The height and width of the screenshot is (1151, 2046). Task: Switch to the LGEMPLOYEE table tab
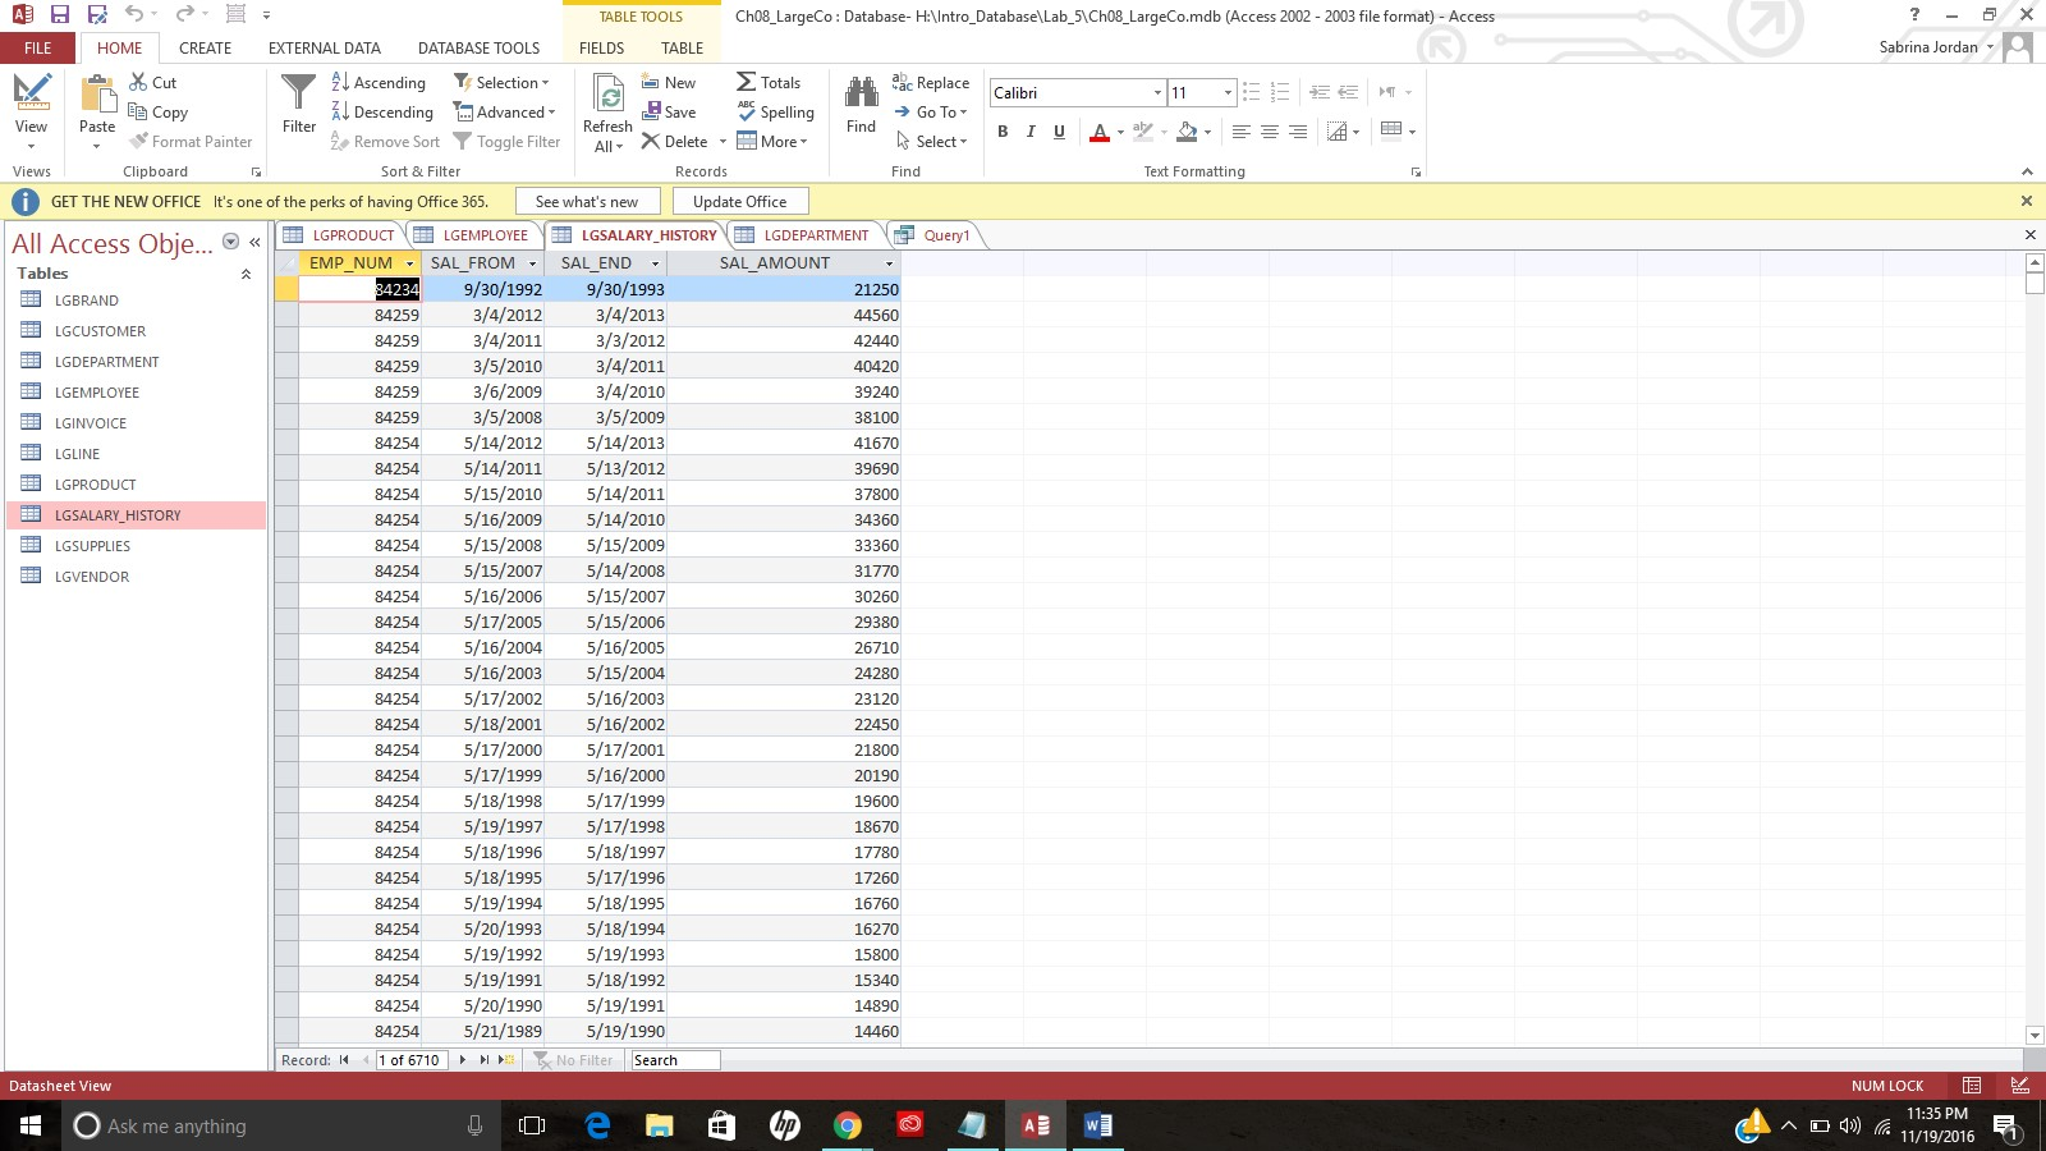click(x=484, y=235)
